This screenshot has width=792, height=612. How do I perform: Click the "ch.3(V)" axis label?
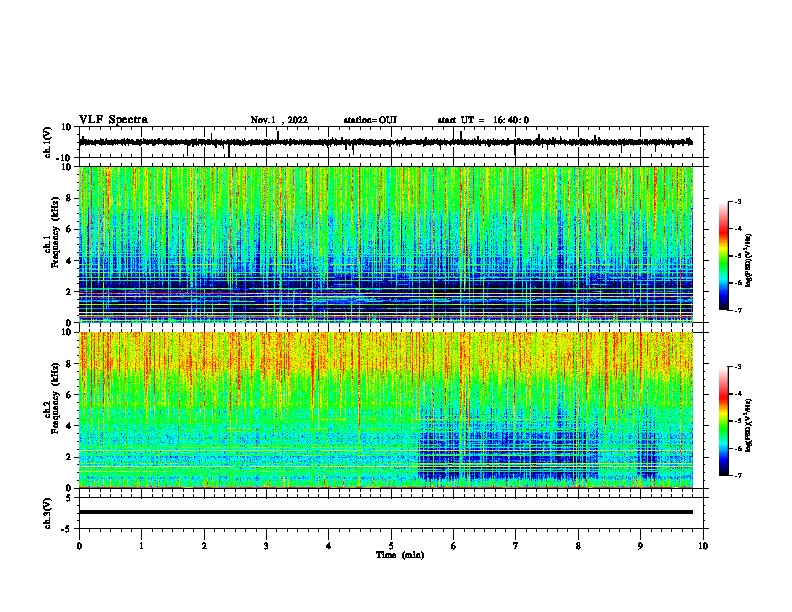pyautogui.click(x=48, y=513)
